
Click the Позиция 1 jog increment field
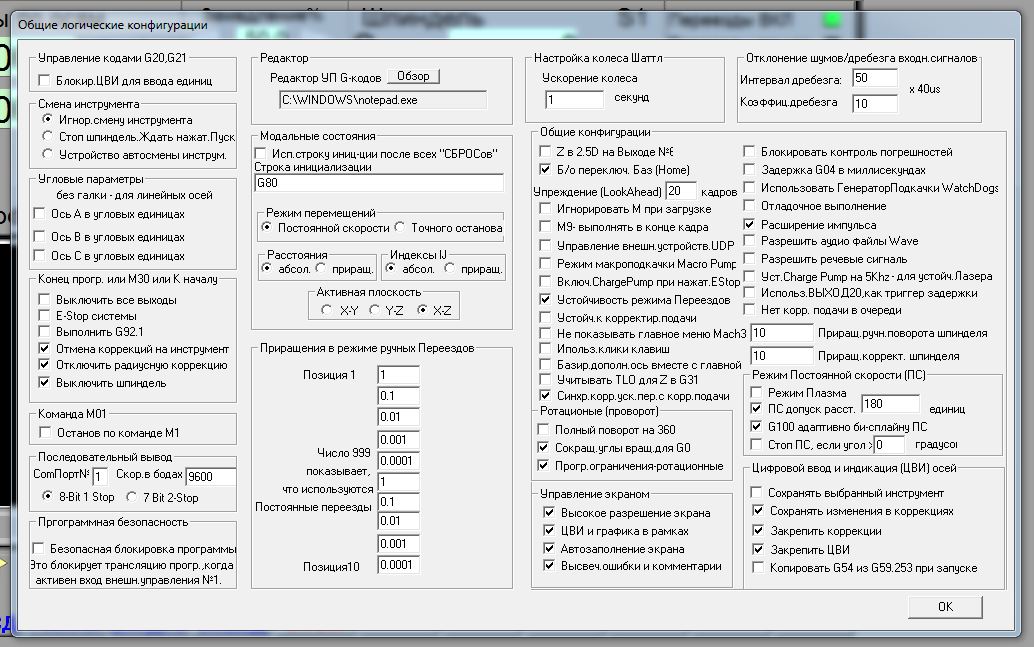point(398,375)
